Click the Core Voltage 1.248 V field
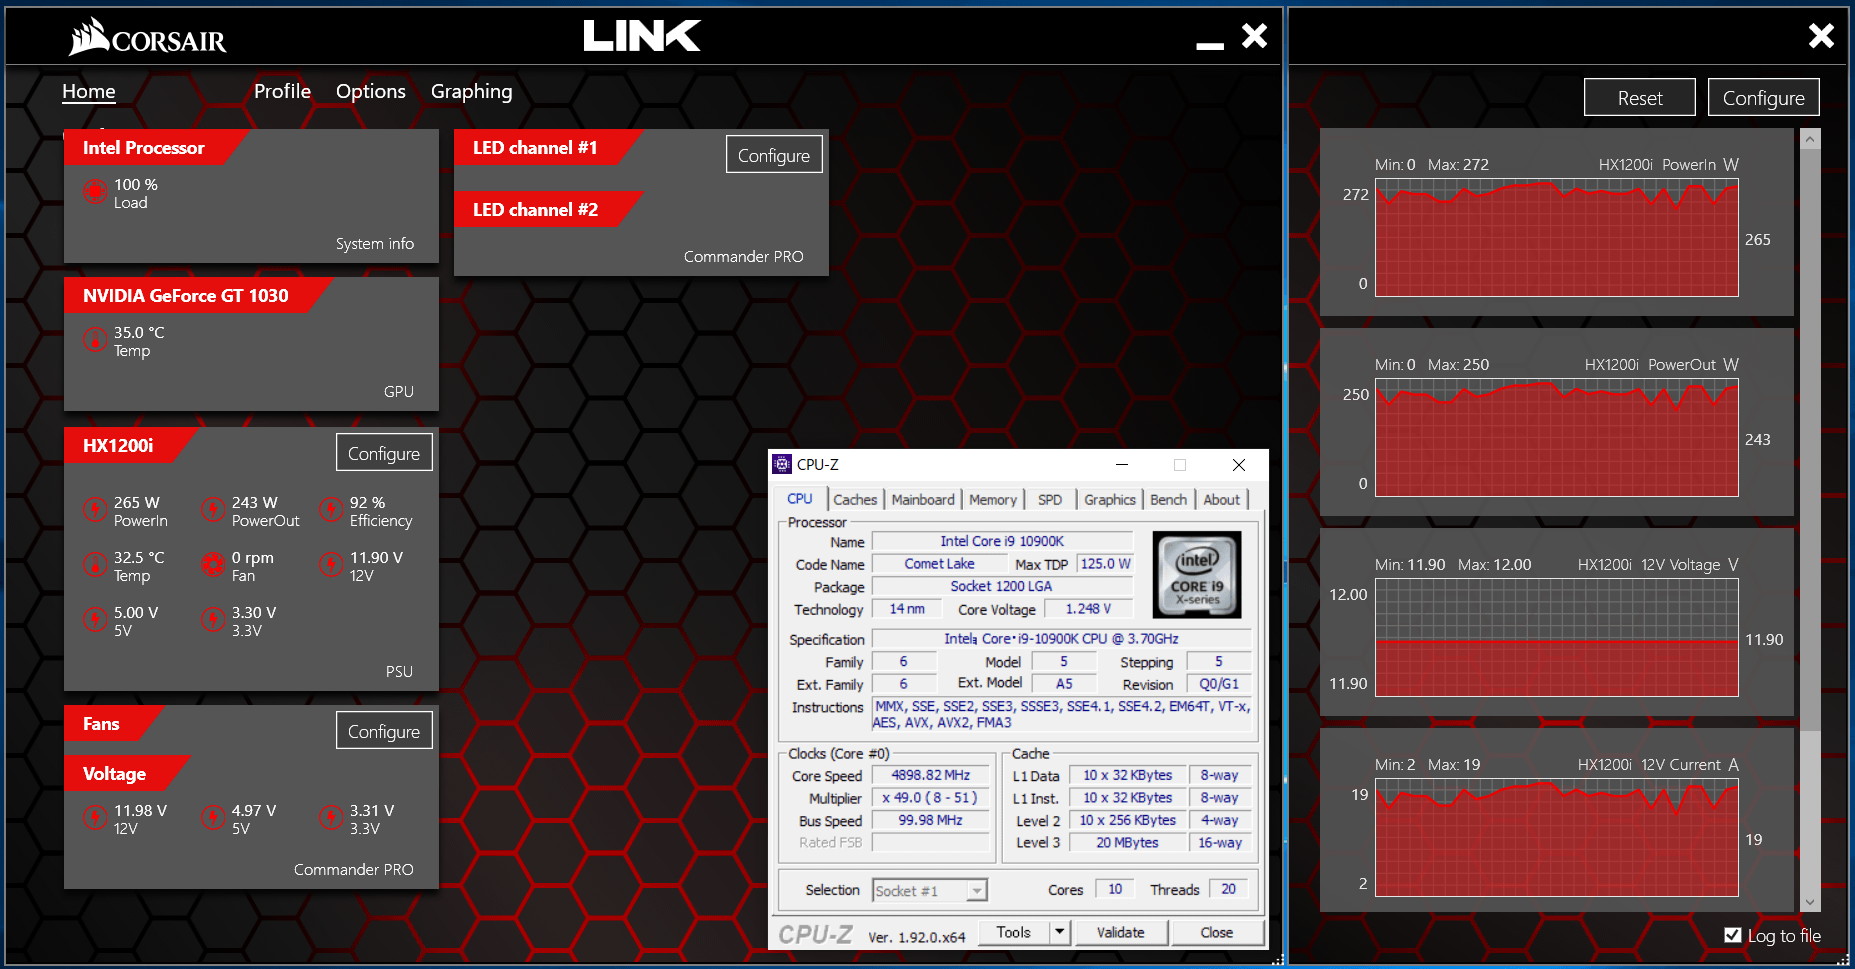 pos(1088,609)
